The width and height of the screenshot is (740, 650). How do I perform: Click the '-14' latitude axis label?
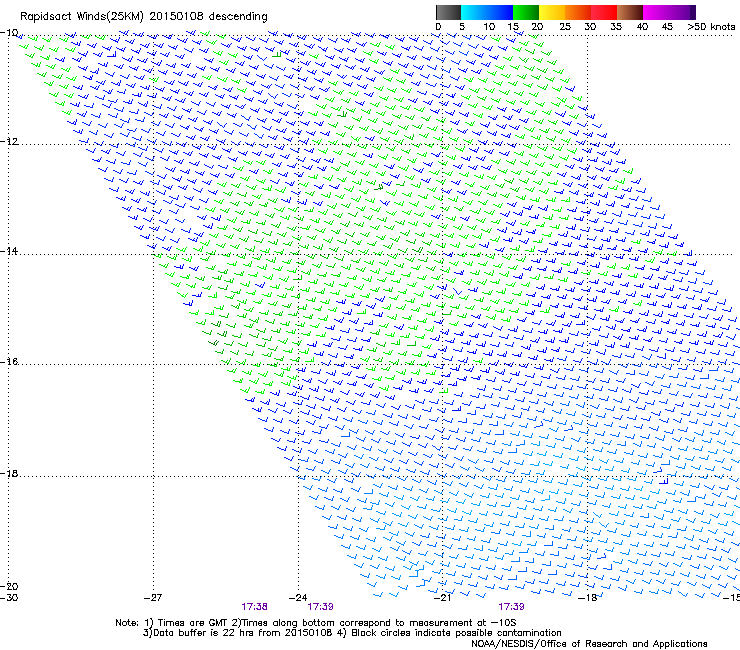pyautogui.click(x=9, y=251)
